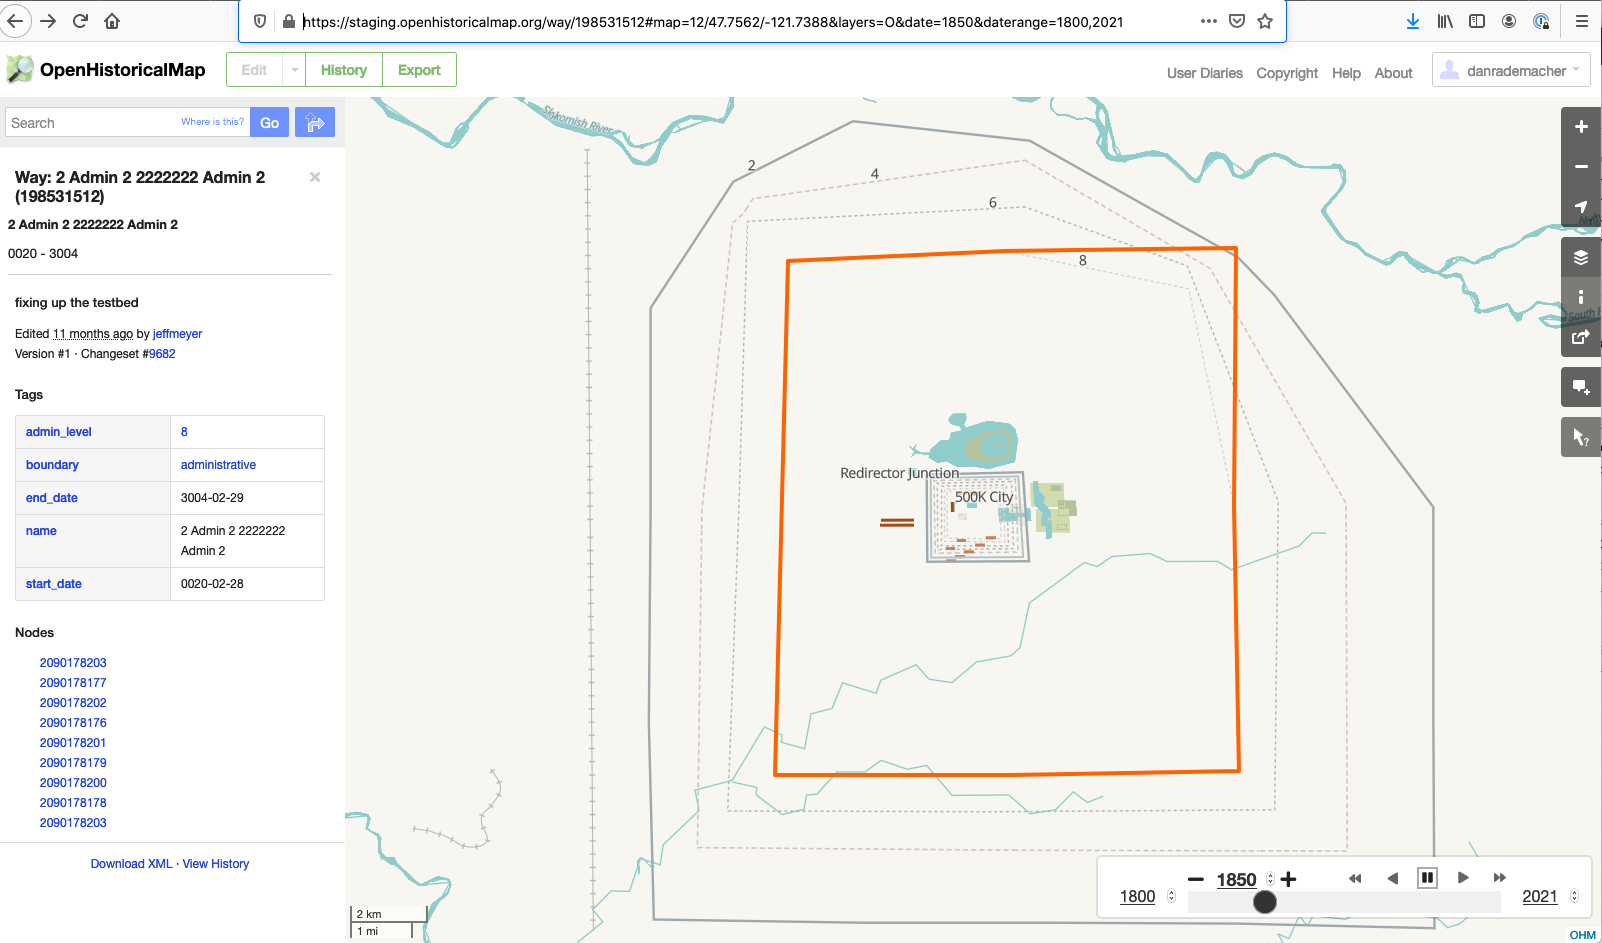This screenshot has height=943, width=1602.
Task: Click the Download XML link
Action: [131, 863]
